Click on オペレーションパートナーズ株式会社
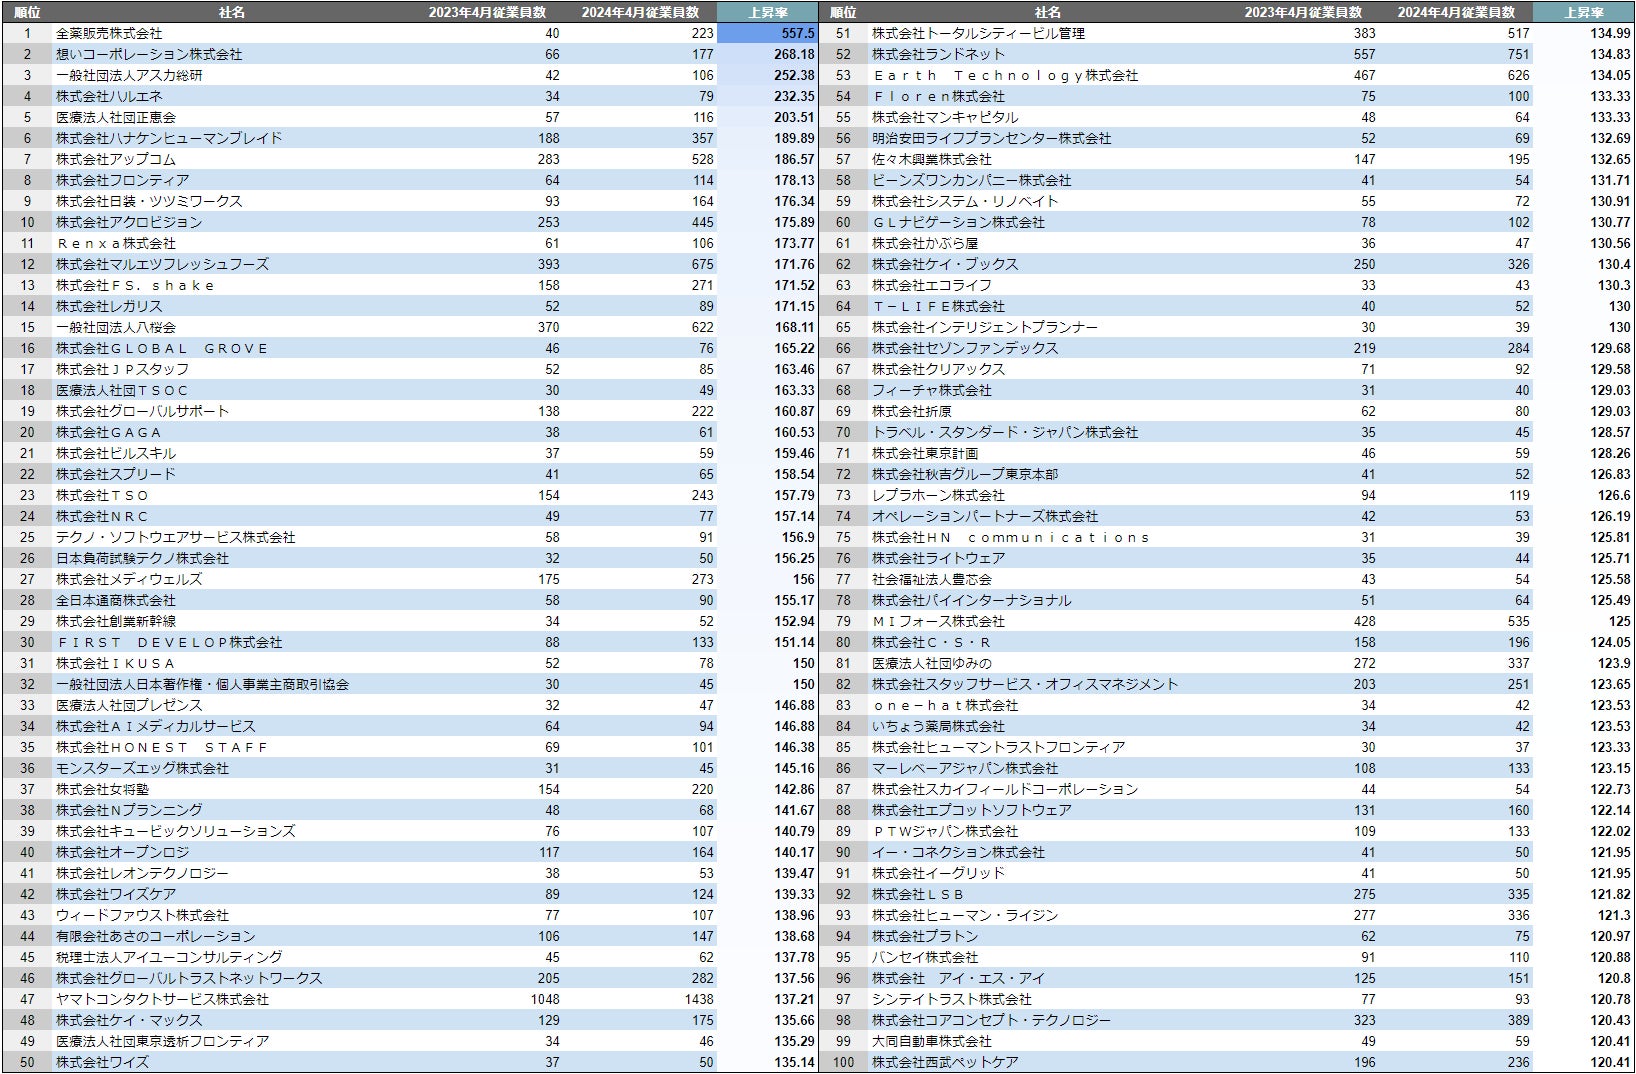This screenshot has width=1636, height=1074. tap(985, 516)
